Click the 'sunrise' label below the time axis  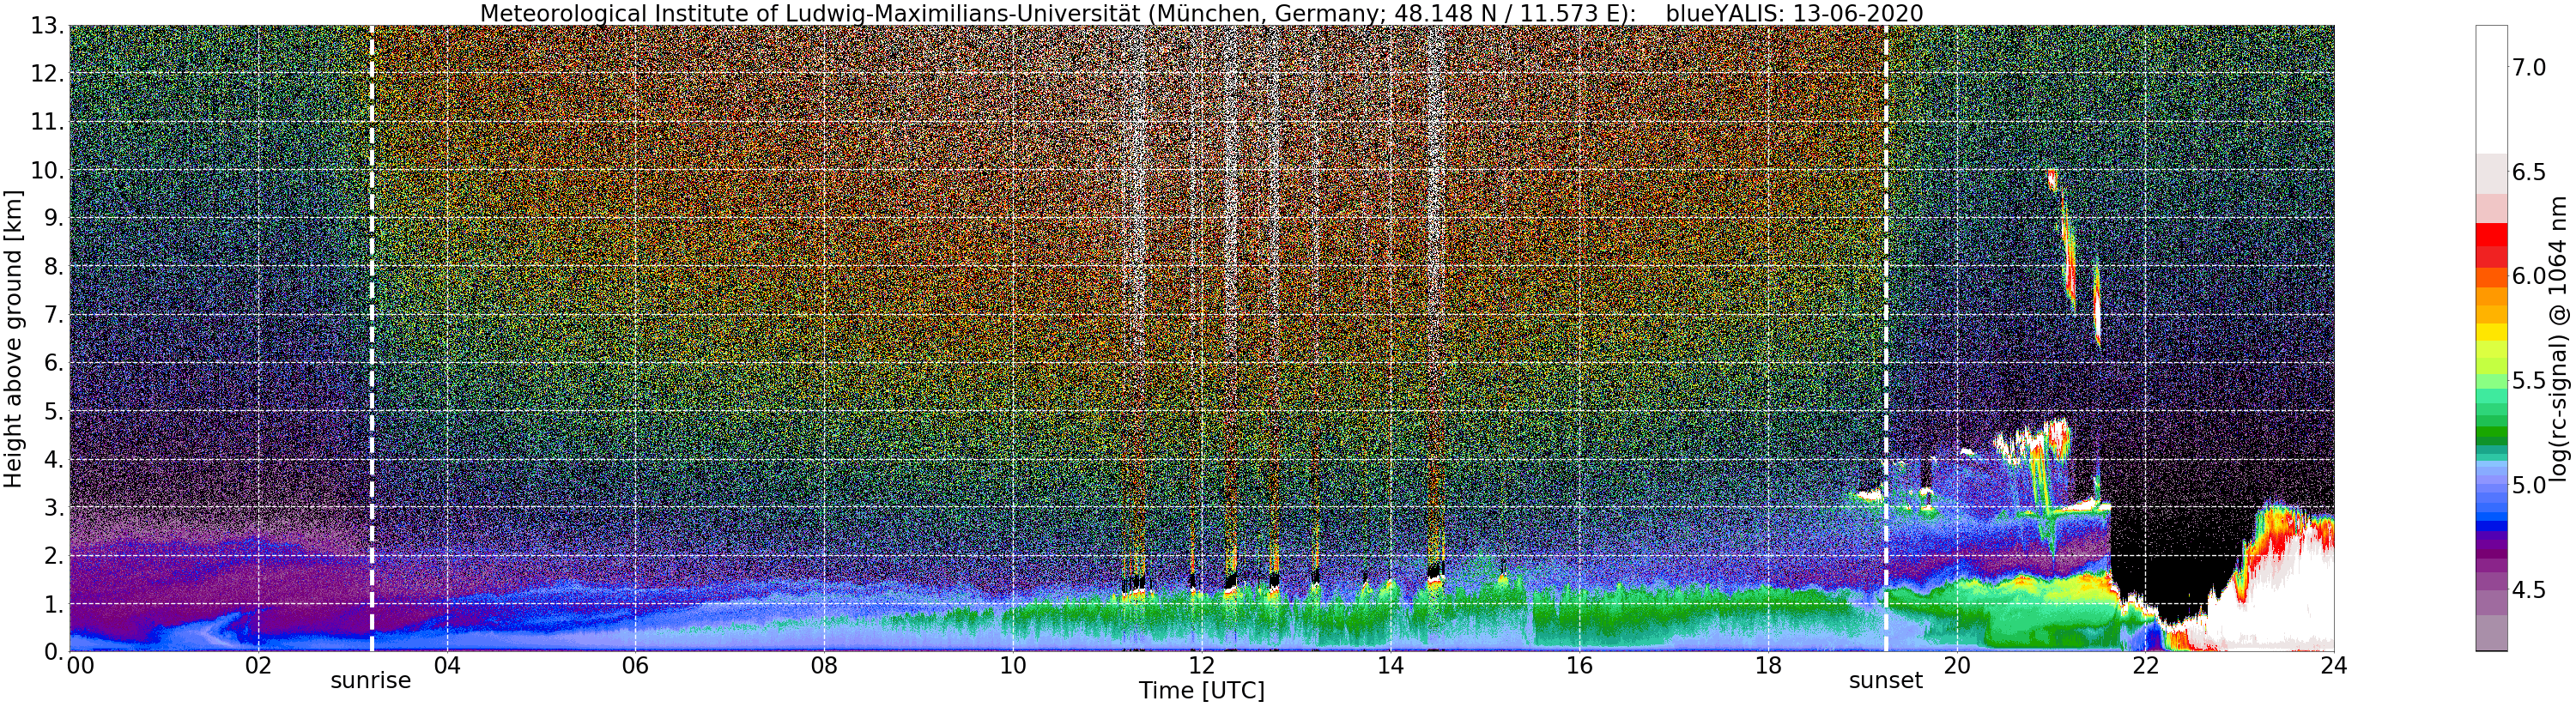coord(371,681)
